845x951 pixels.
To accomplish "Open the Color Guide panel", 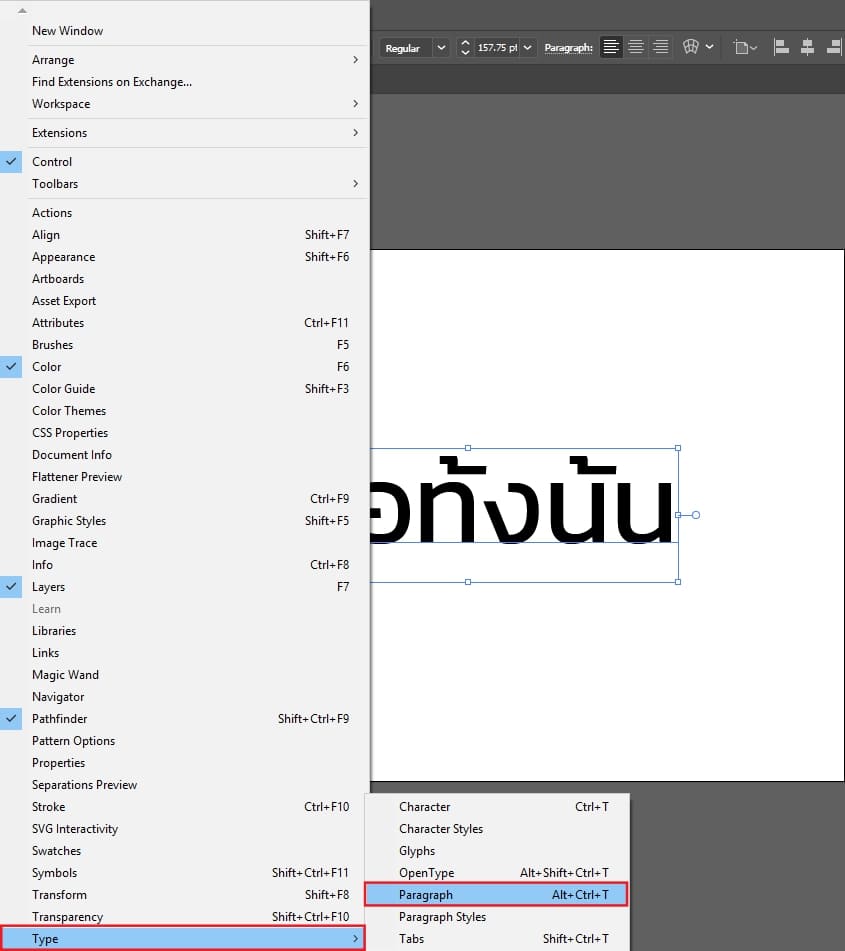I will click(184, 389).
